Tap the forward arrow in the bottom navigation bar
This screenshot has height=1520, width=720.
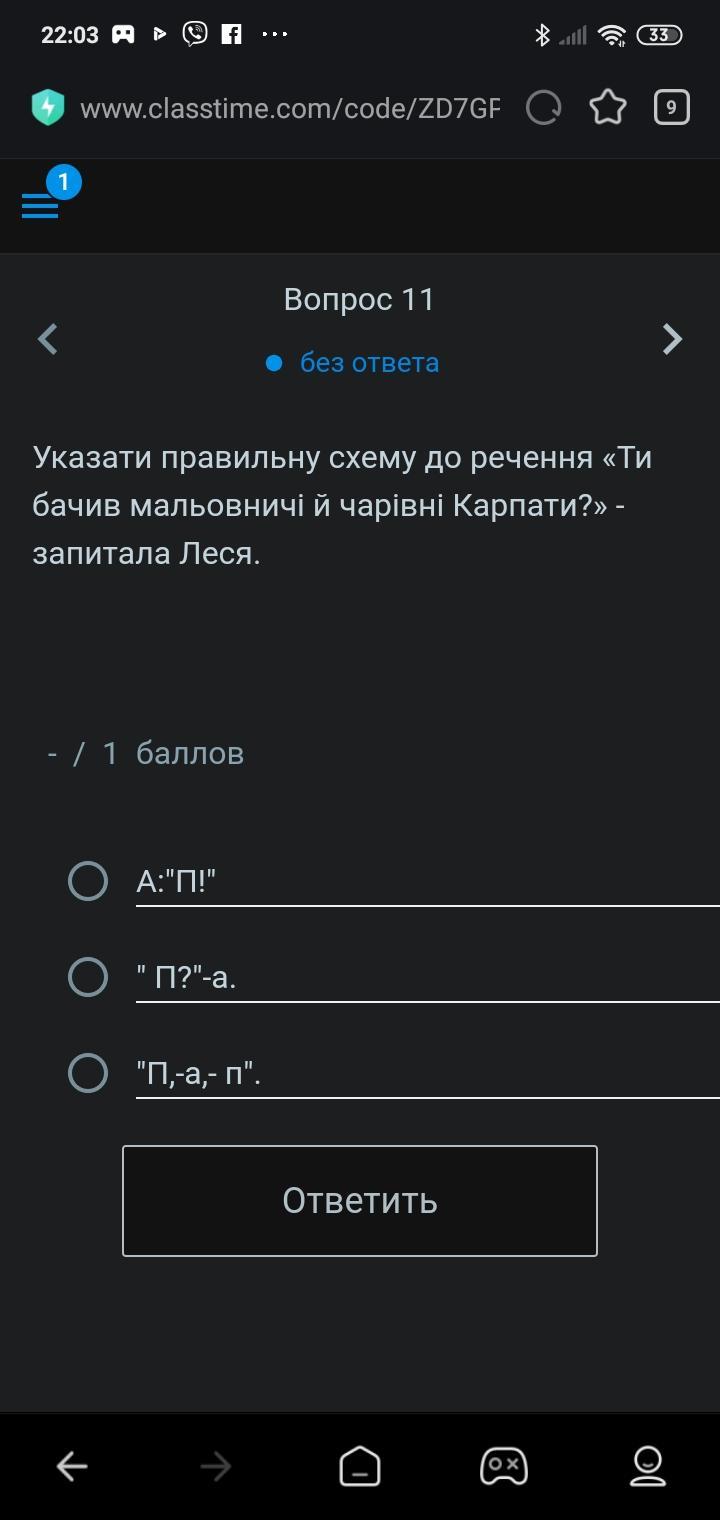[216, 1467]
